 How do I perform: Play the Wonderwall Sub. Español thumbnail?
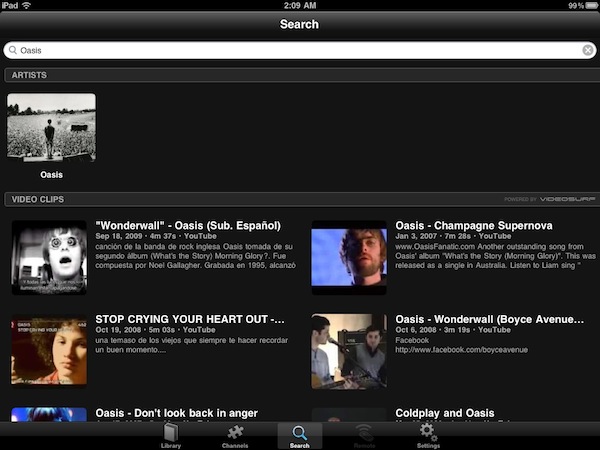(x=50, y=257)
